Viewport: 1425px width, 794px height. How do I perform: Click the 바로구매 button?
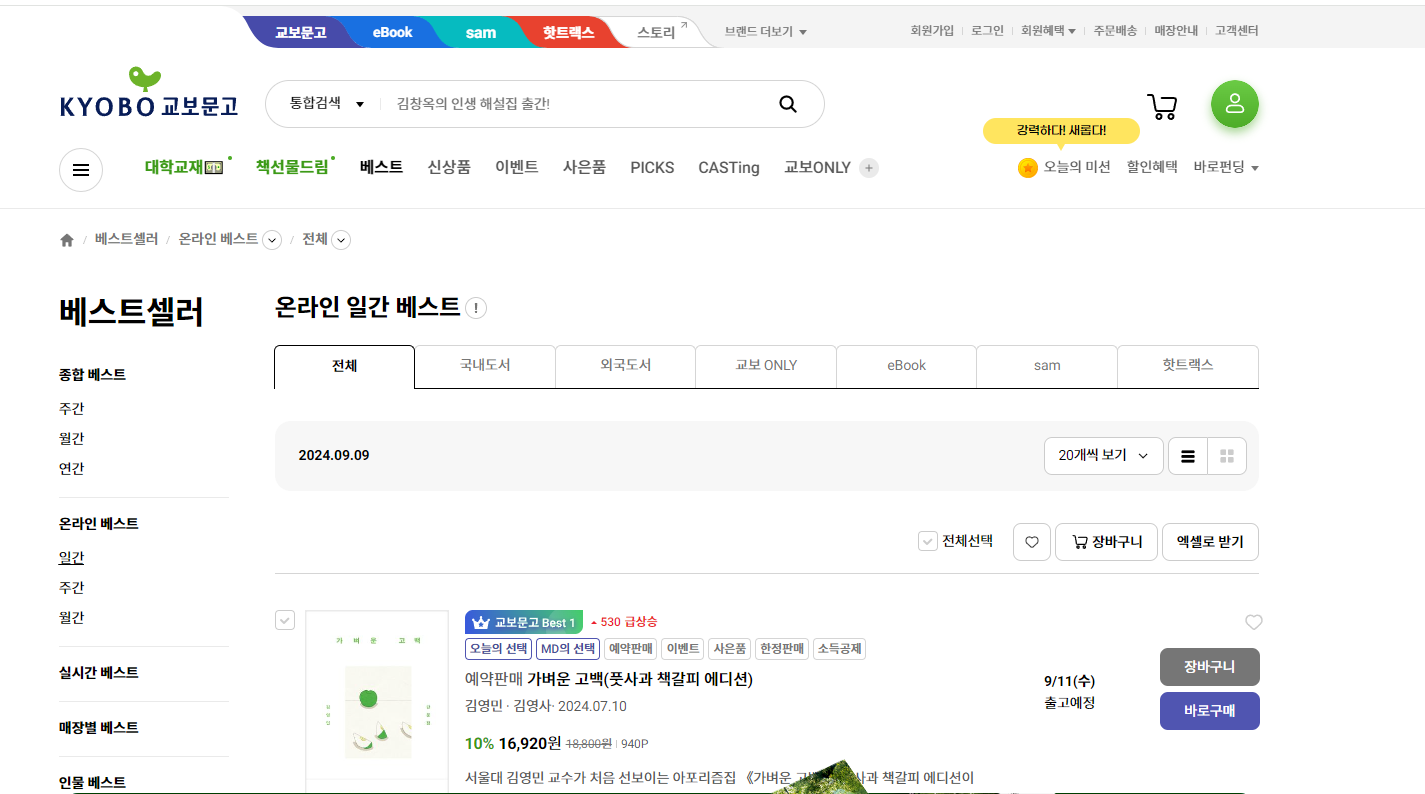1210,711
